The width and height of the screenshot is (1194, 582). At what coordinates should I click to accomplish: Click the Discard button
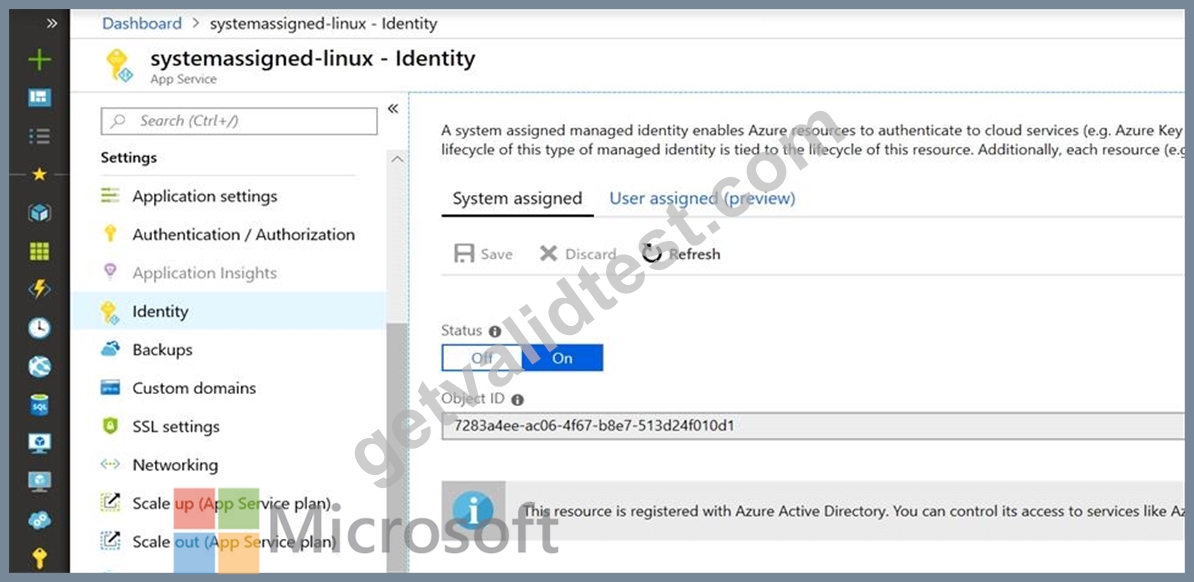578,254
